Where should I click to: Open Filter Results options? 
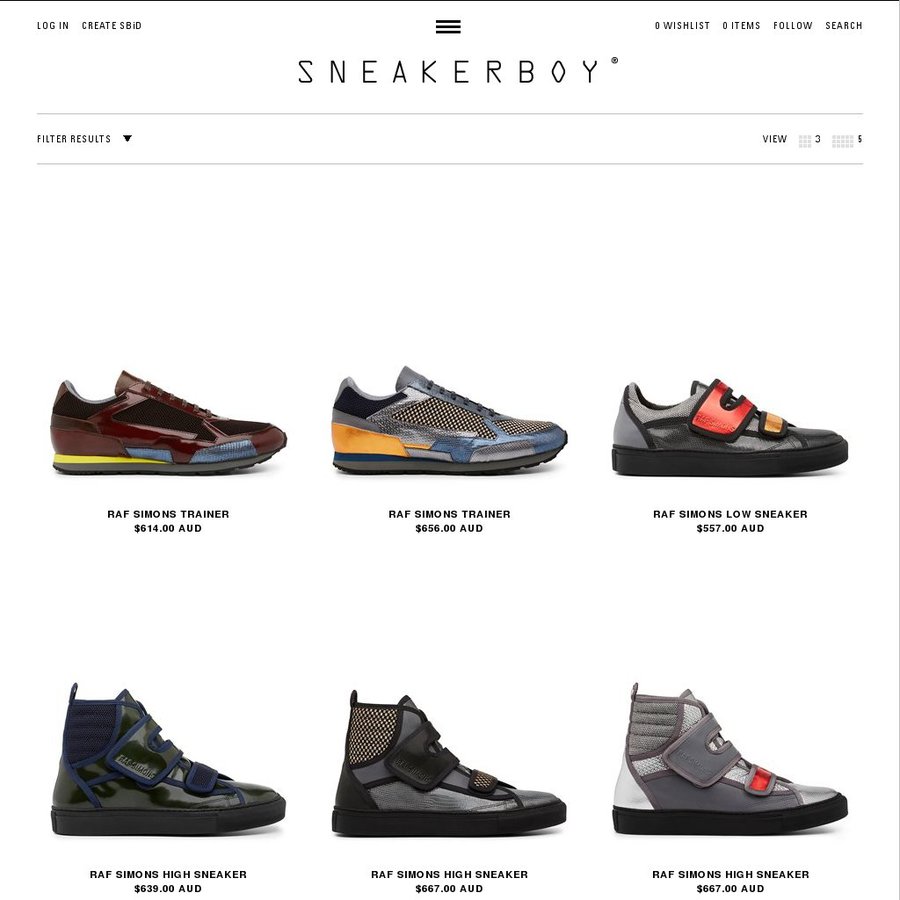(74, 139)
